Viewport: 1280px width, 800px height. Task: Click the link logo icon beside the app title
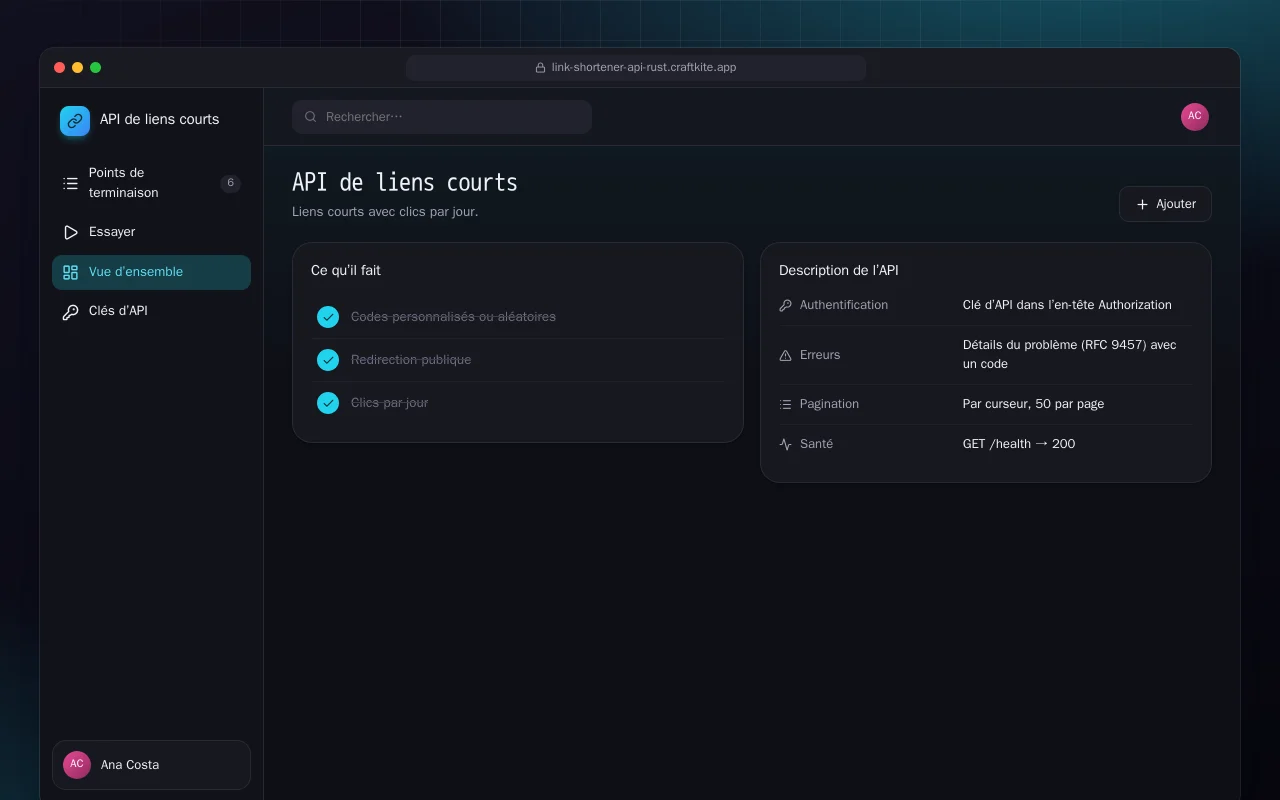75,121
